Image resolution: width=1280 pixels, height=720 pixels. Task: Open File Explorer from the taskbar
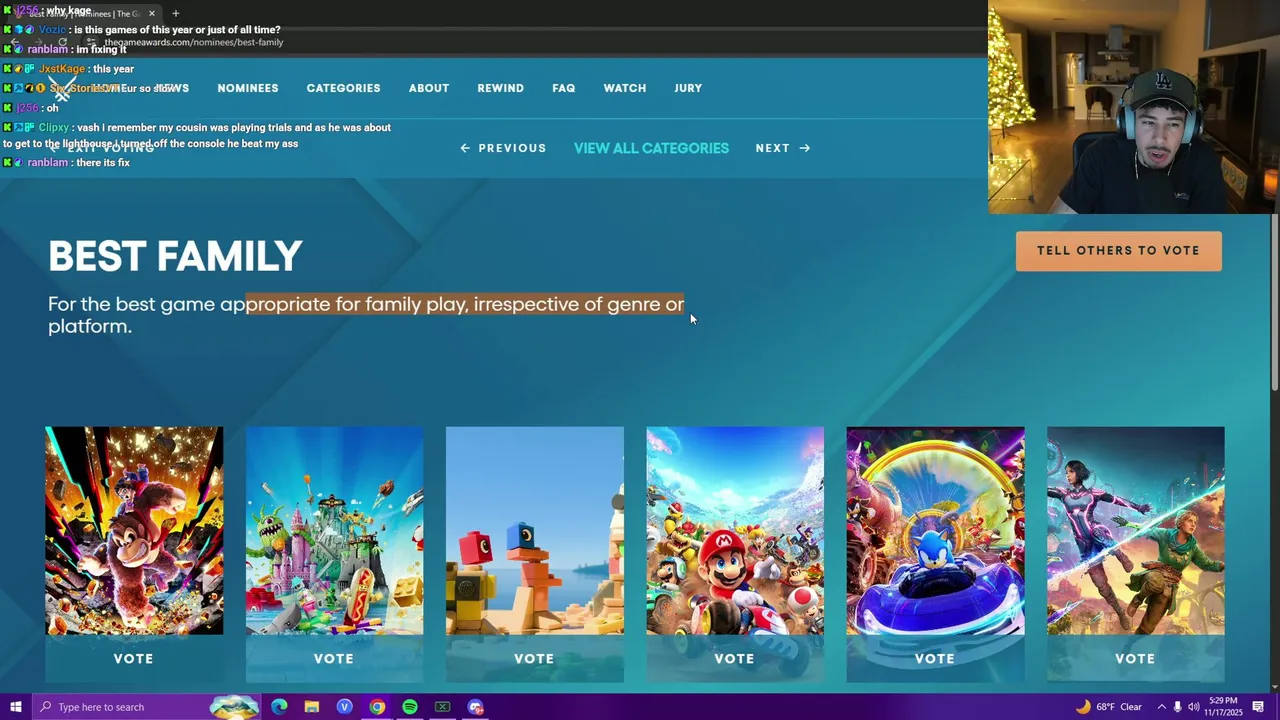click(x=312, y=707)
